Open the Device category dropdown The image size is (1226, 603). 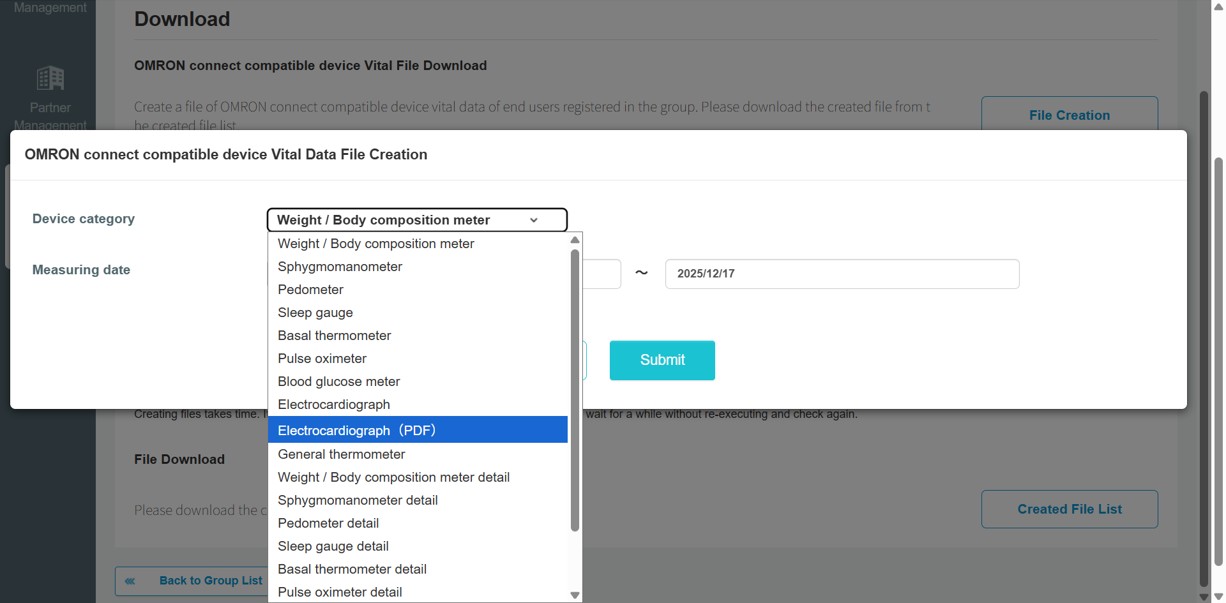[x=417, y=220]
